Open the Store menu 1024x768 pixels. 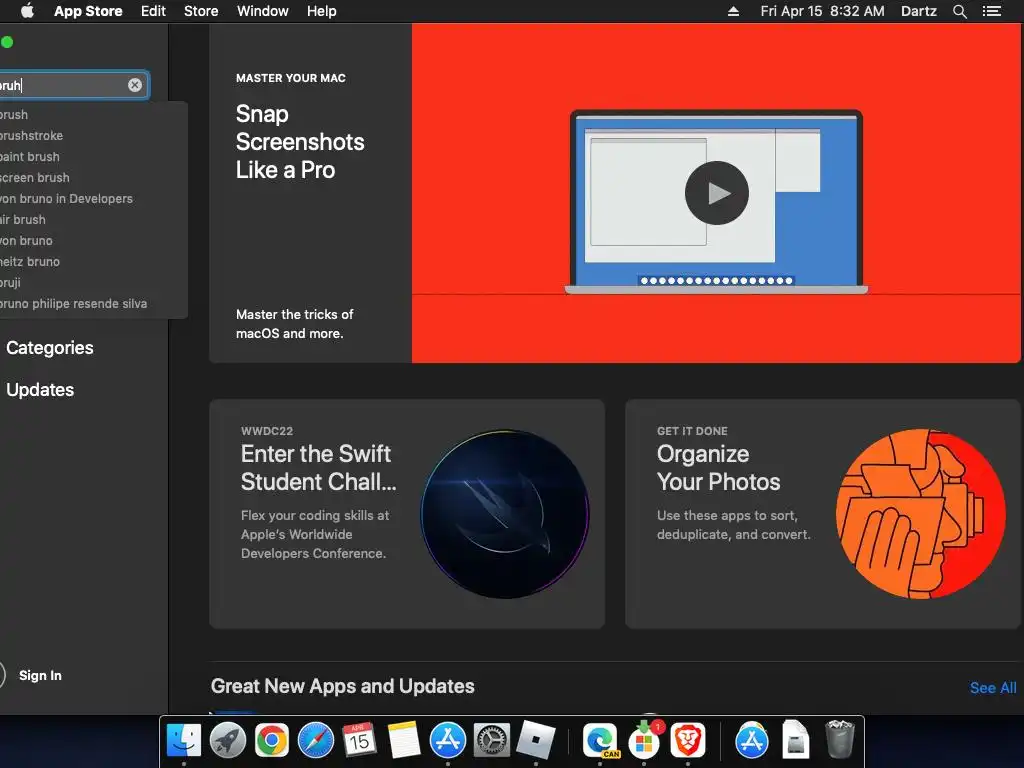(x=201, y=11)
